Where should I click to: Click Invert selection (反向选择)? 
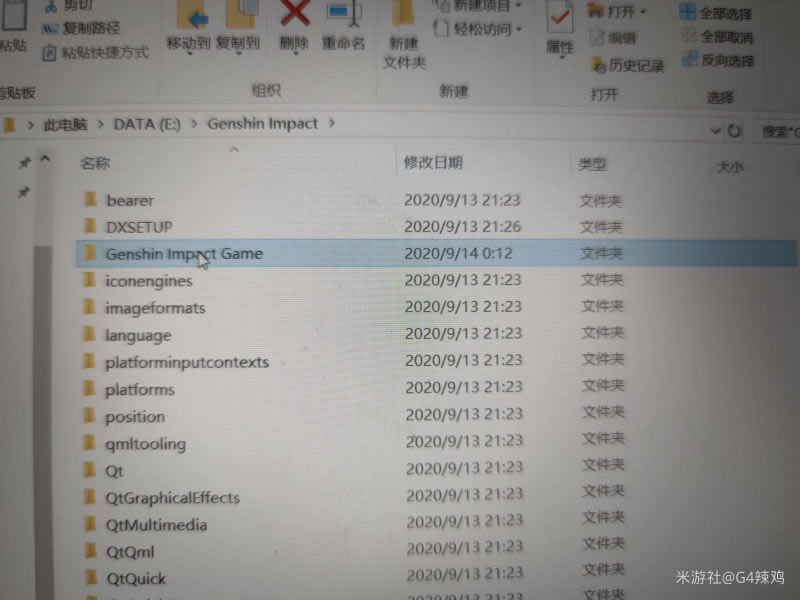(x=716, y=61)
